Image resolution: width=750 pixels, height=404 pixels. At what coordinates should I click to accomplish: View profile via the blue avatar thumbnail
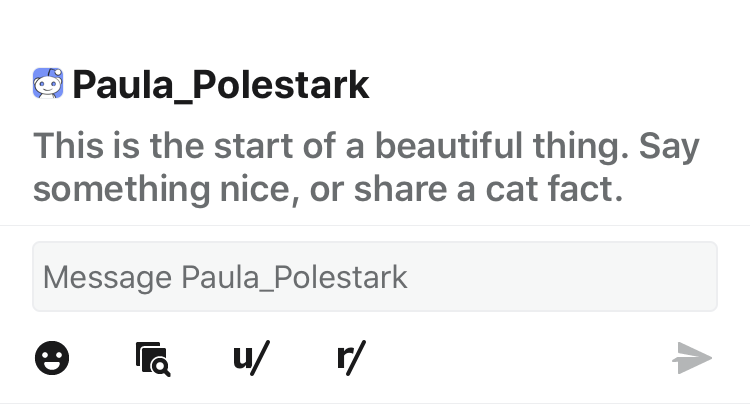click(49, 85)
